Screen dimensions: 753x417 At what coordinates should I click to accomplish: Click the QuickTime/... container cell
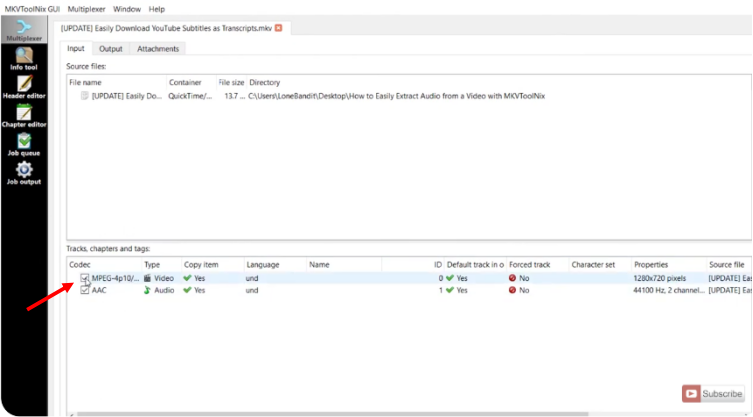pos(190,96)
